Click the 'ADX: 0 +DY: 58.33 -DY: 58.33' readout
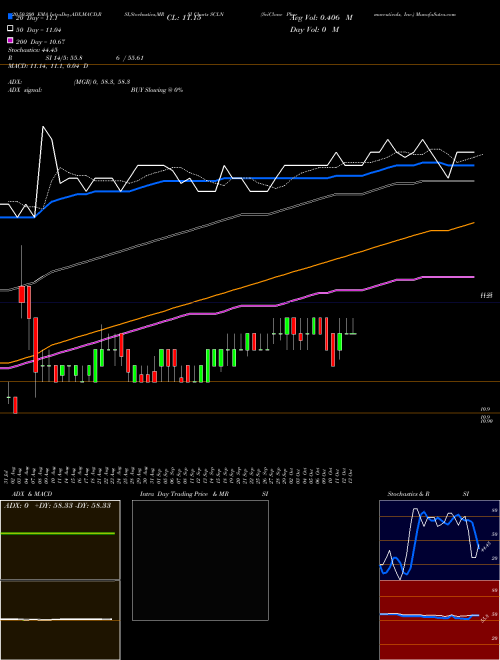500x660 pixels. click(x=57, y=505)
